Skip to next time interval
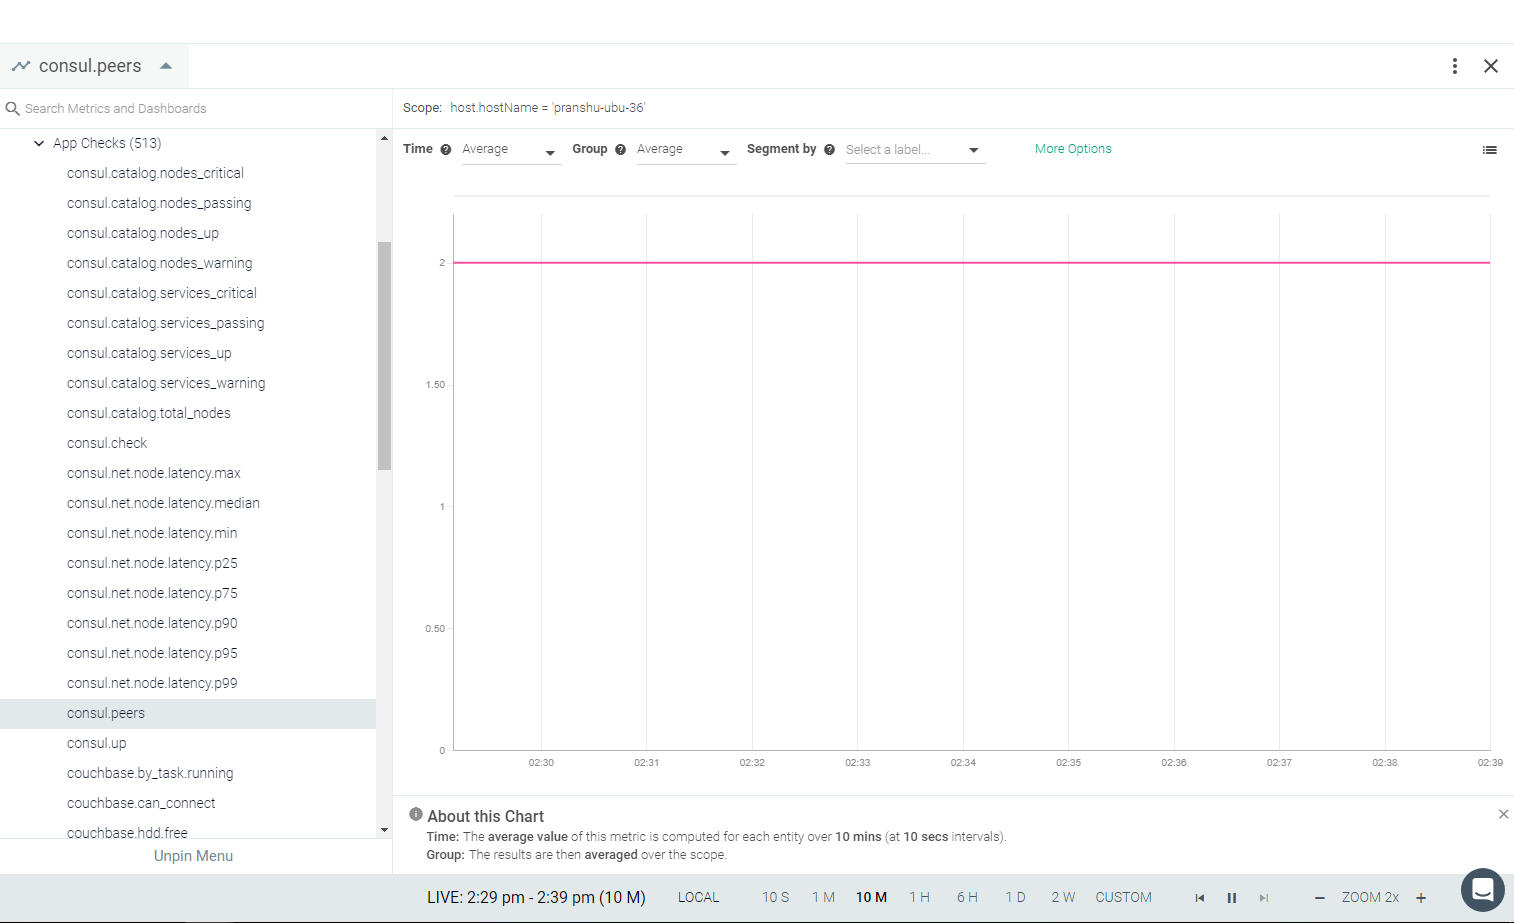 point(1264,898)
